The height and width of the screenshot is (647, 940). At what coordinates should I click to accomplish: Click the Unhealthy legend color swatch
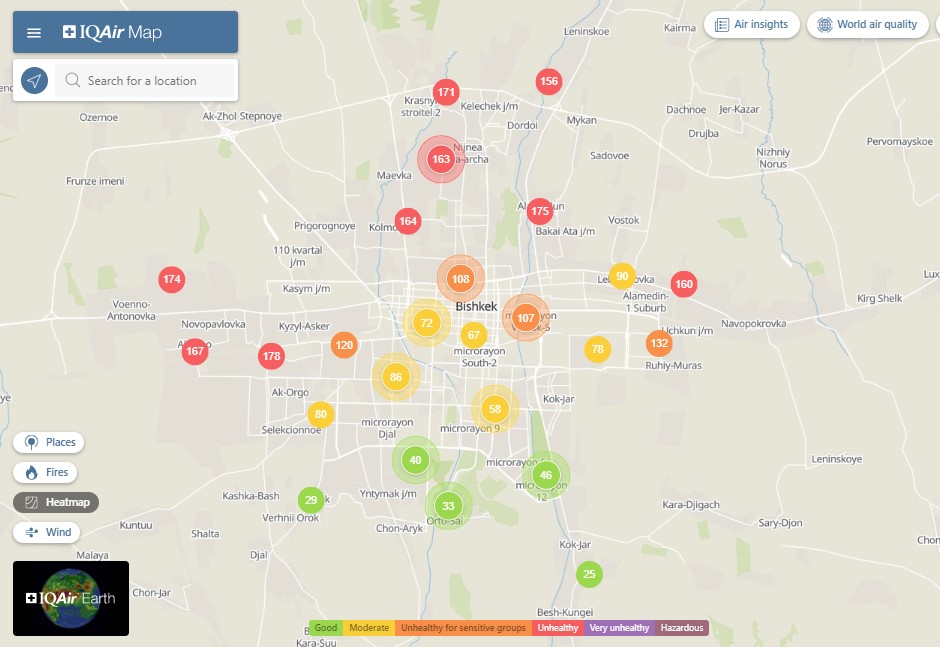coord(557,628)
